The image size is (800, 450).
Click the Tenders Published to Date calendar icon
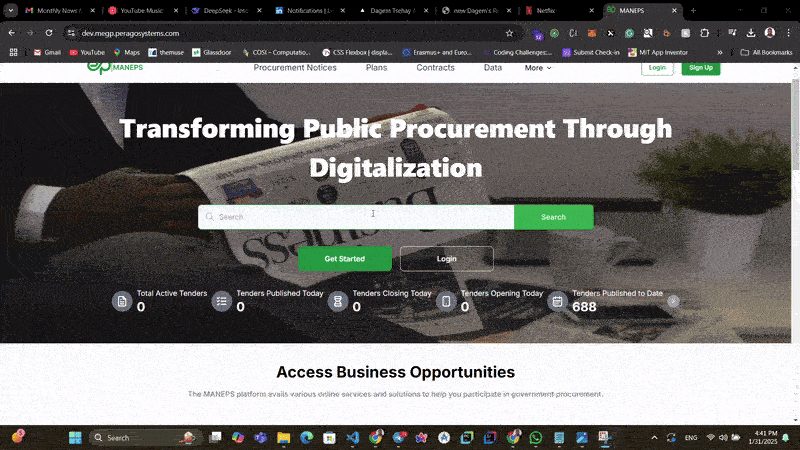tap(558, 301)
